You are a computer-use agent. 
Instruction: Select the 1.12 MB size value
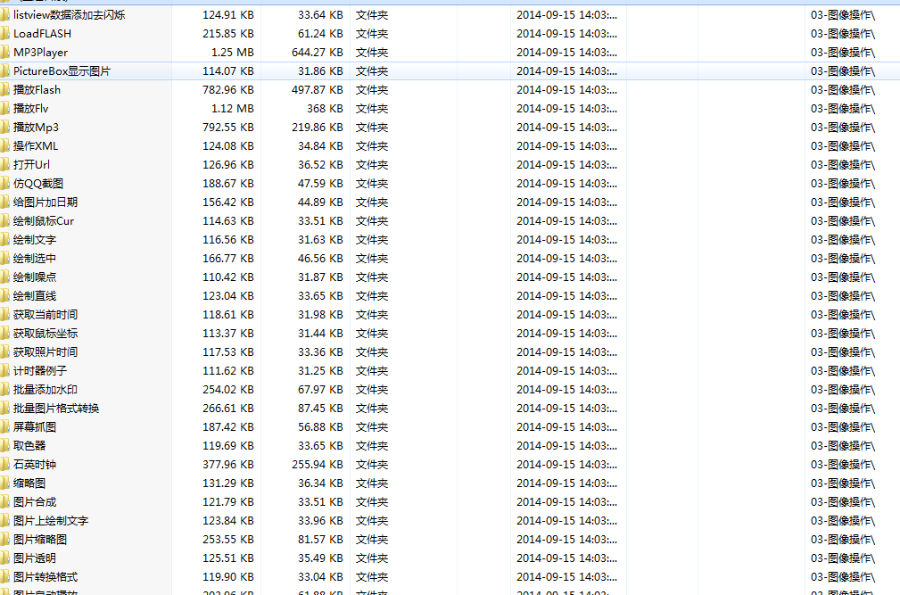point(232,108)
